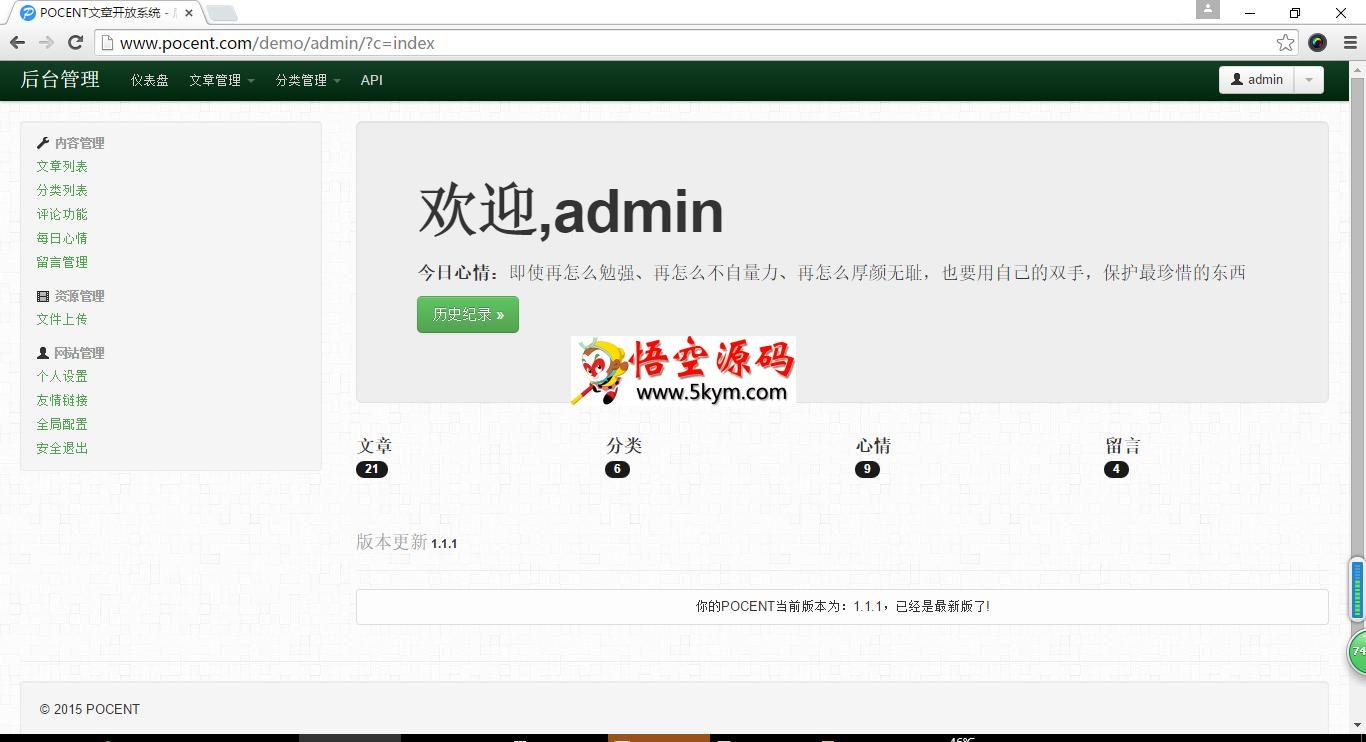Click the 后台管理 brand link
This screenshot has height=742, width=1366.
point(60,80)
